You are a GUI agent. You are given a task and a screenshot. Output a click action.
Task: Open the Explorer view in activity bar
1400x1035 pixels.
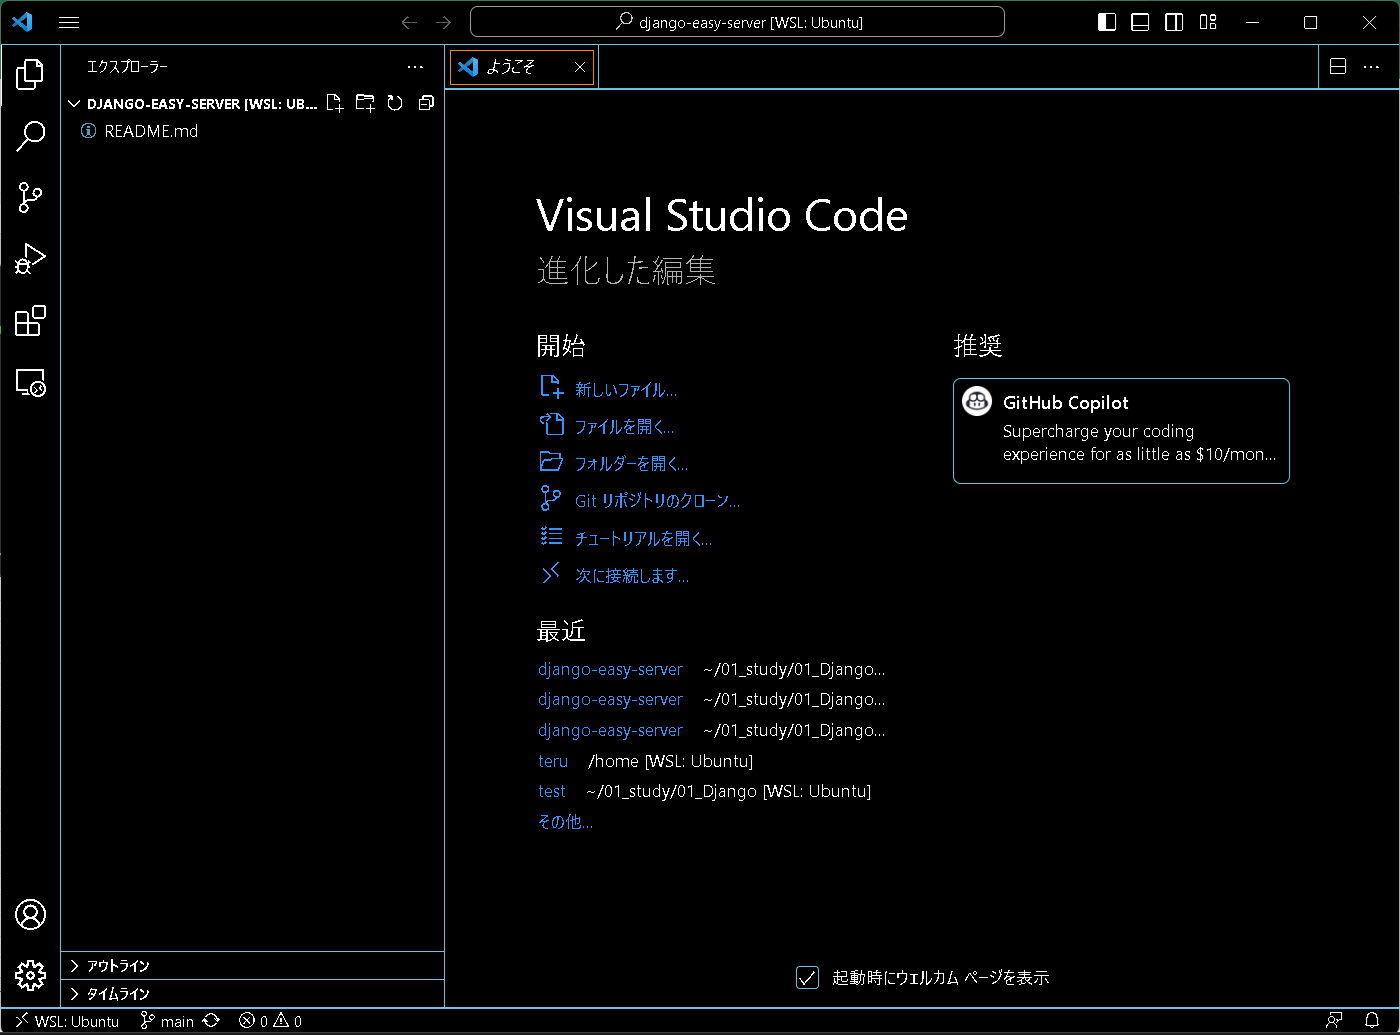pos(30,73)
